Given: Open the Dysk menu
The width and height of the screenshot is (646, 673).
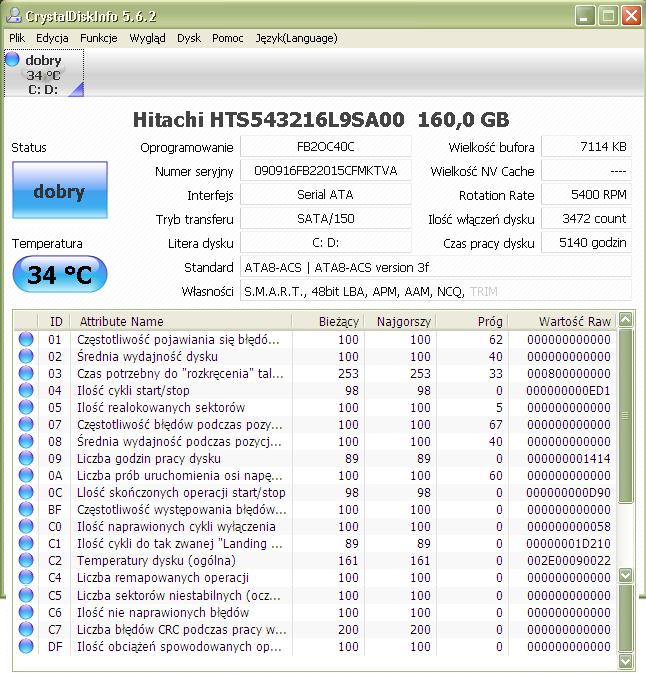Looking at the screenshot, I should [189, 38].
